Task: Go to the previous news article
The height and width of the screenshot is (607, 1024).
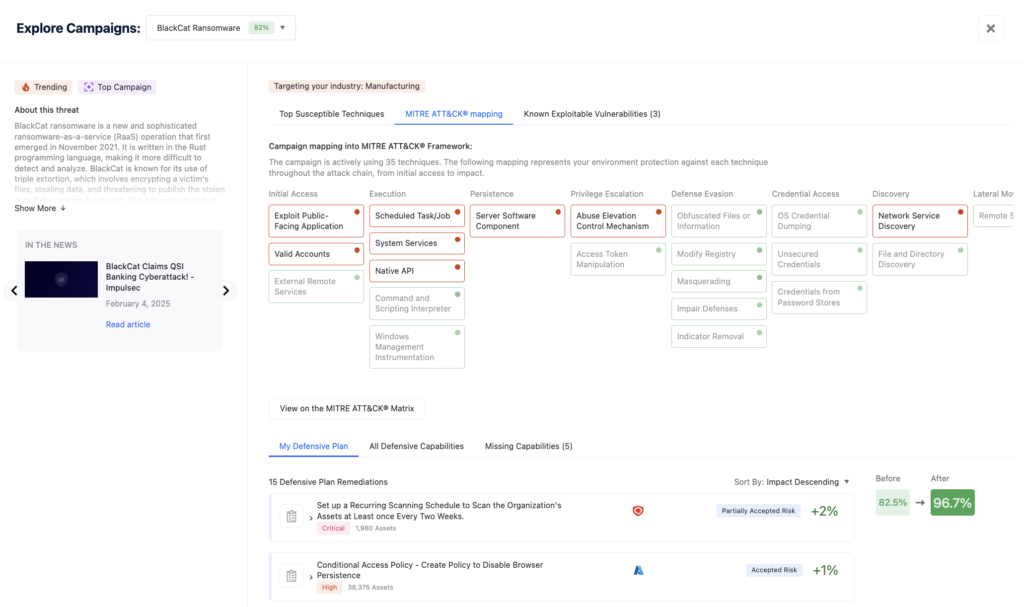Action: 14,290
